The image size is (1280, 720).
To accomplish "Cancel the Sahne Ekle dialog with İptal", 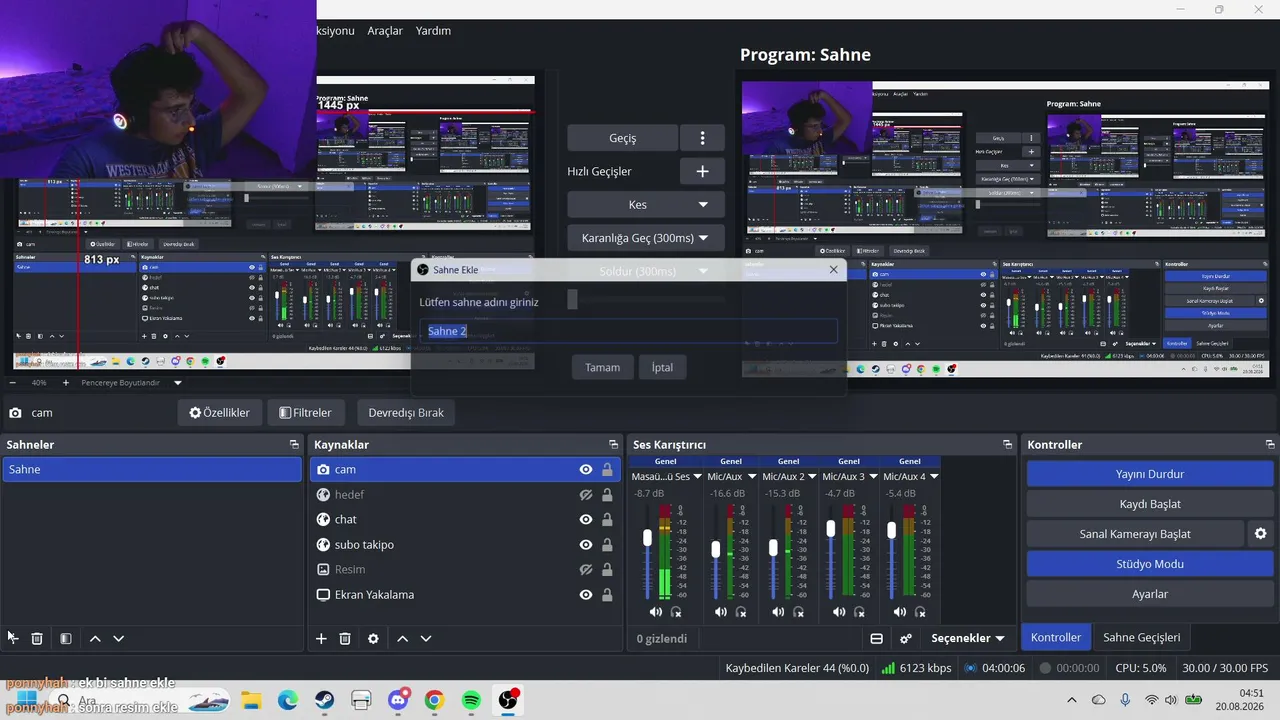I will tap(662, 367).
